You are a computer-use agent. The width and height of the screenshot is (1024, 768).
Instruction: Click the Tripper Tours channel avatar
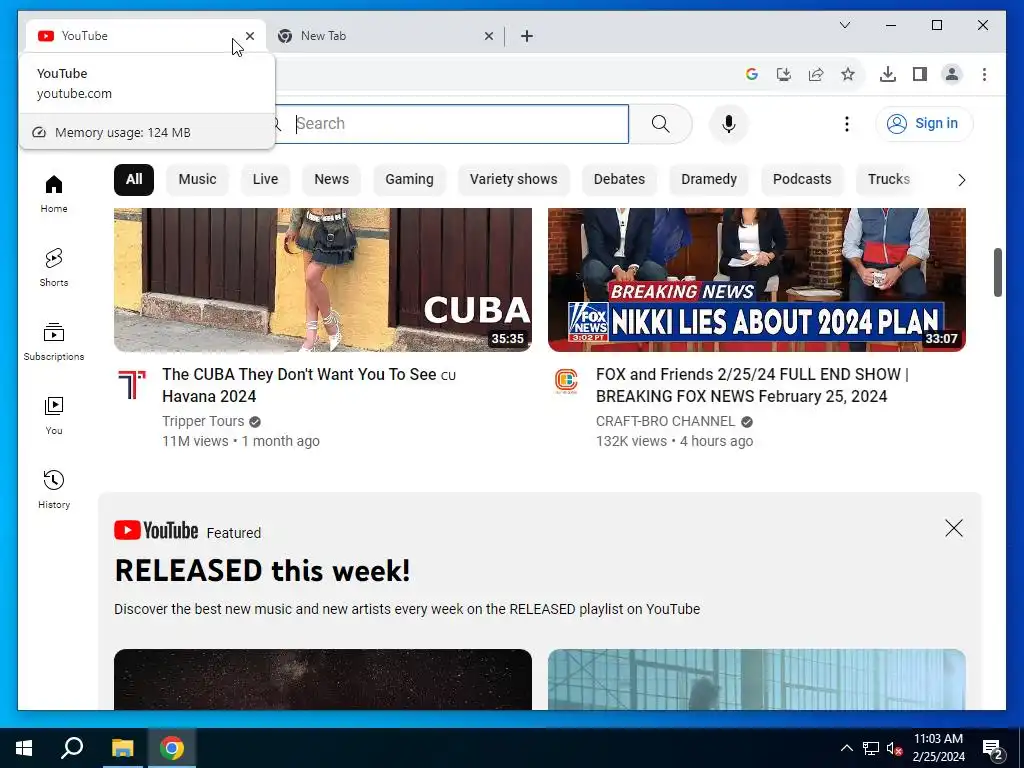(x=132, y=383)
